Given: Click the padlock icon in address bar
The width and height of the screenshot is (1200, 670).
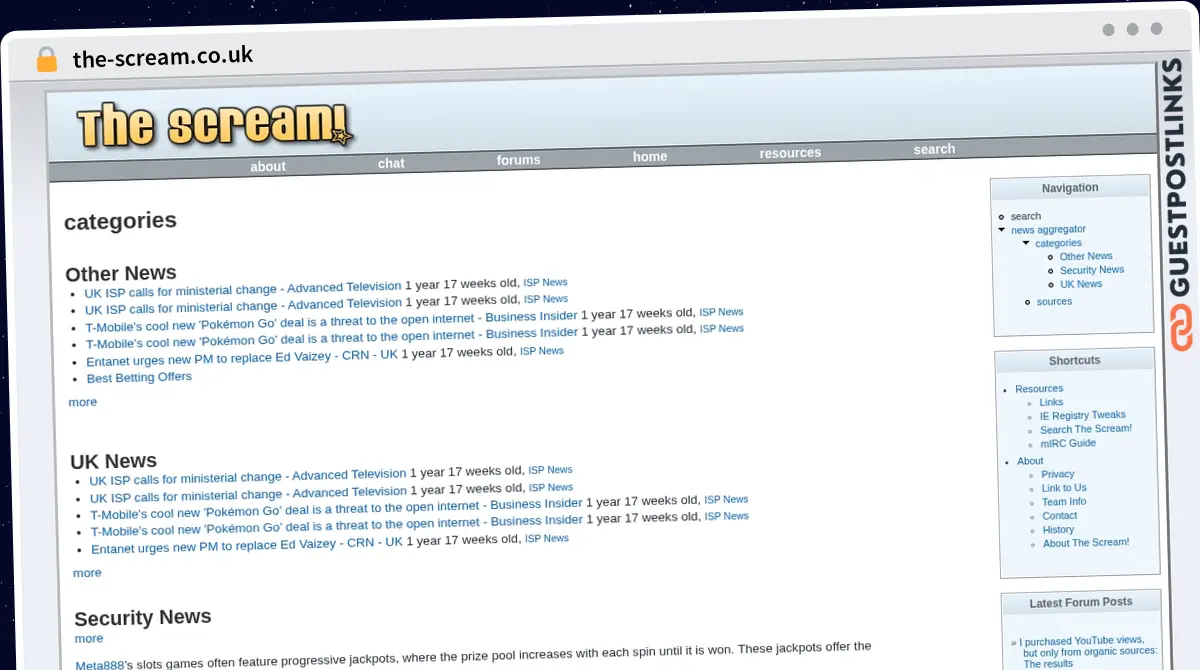Looking at the screenshot, I should coord(46,59).
